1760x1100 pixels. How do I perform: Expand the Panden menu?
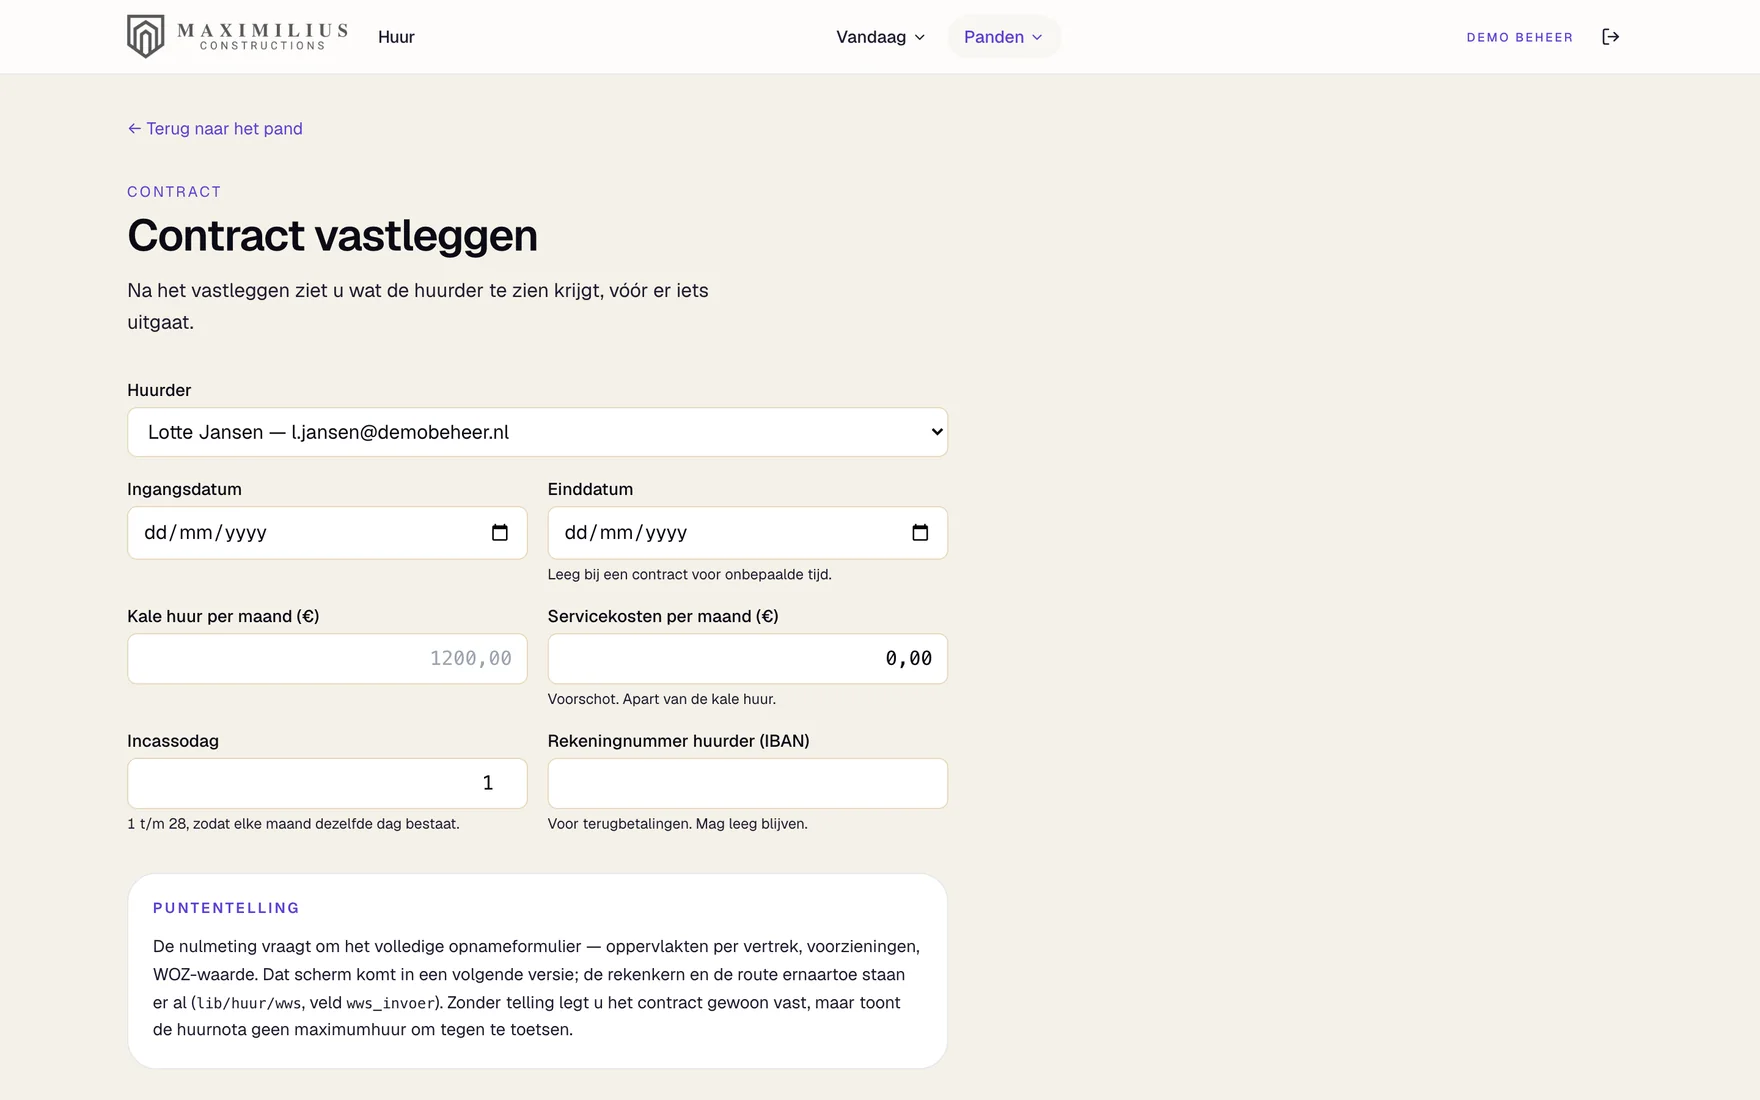pos(1004,37)
